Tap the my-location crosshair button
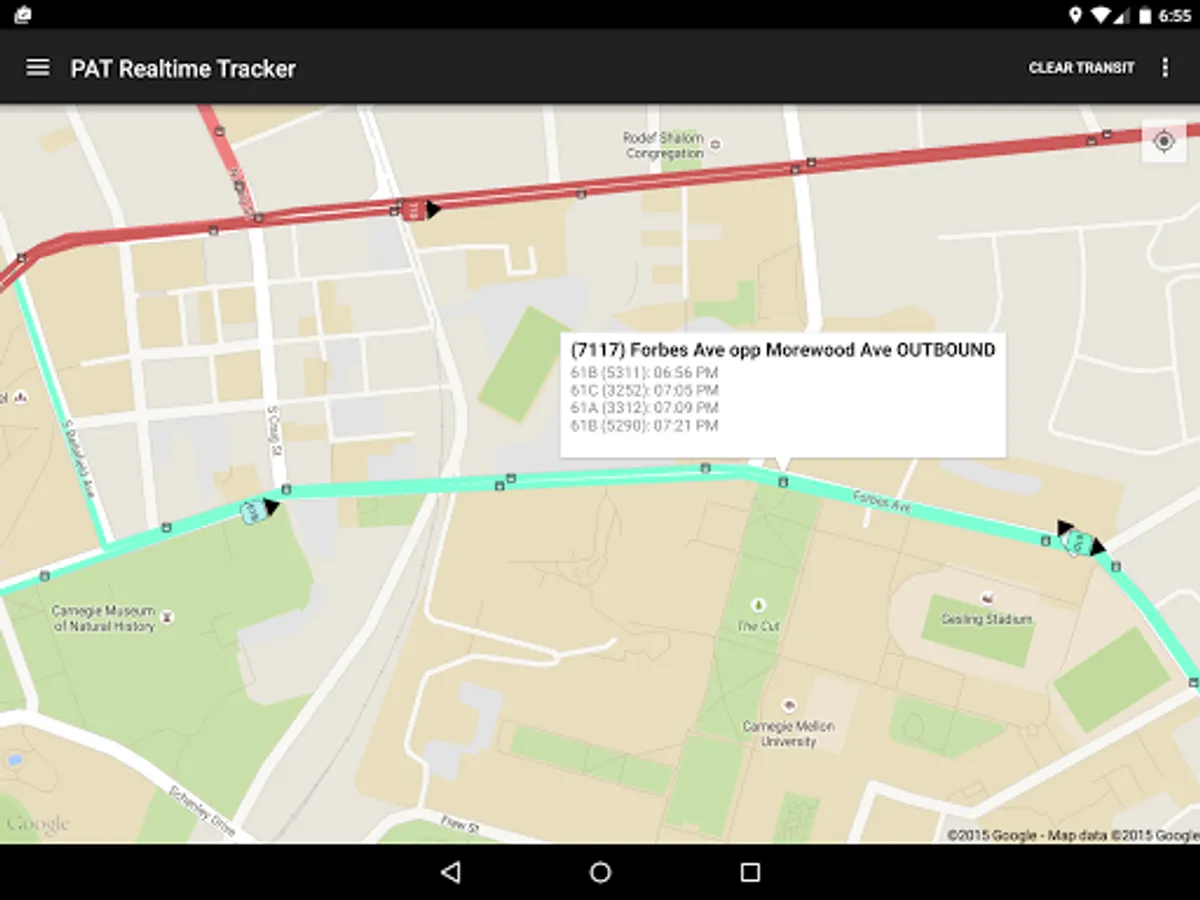This screenshot has height=900, width=1200. 1164,141
